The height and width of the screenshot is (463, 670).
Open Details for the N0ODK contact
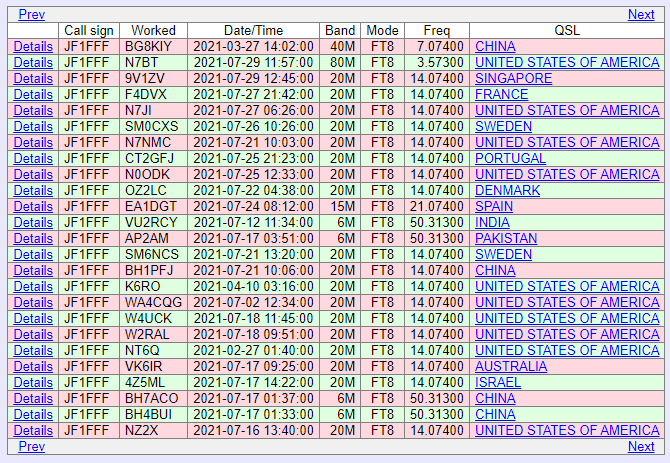[33, 175]
